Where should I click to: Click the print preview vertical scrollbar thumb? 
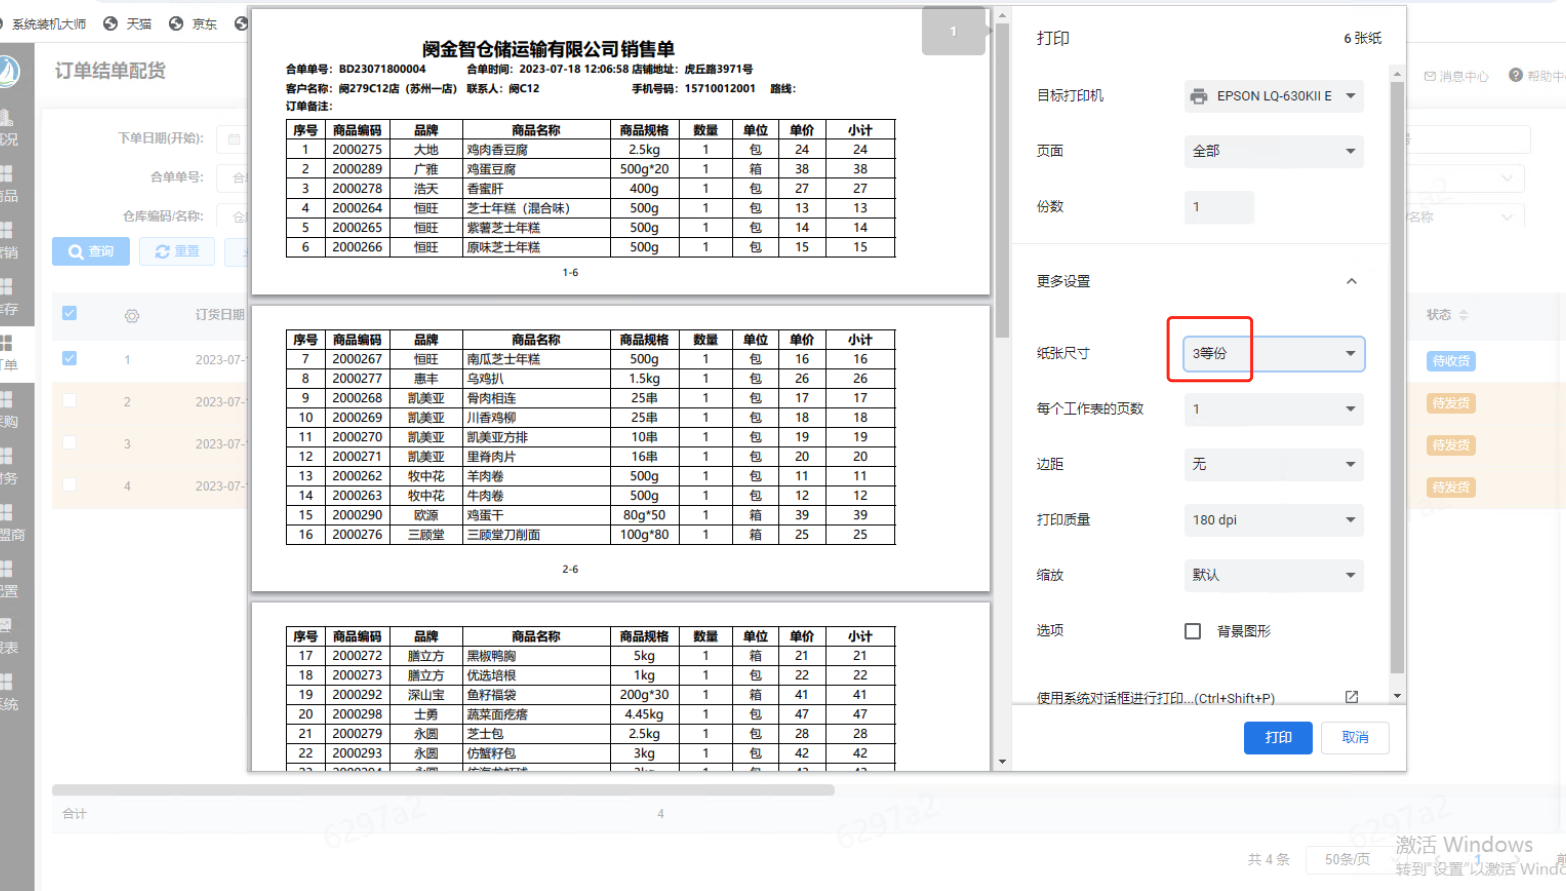(1002, 180)
